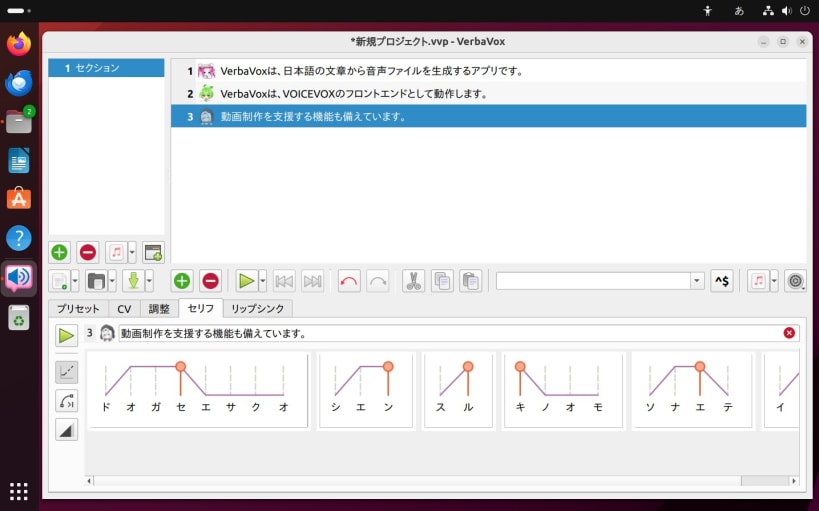The width and height of the screenshot is (819, 511).
Task: Click accent marker above エ in ソナエテ
Action: tap(700, 366)
